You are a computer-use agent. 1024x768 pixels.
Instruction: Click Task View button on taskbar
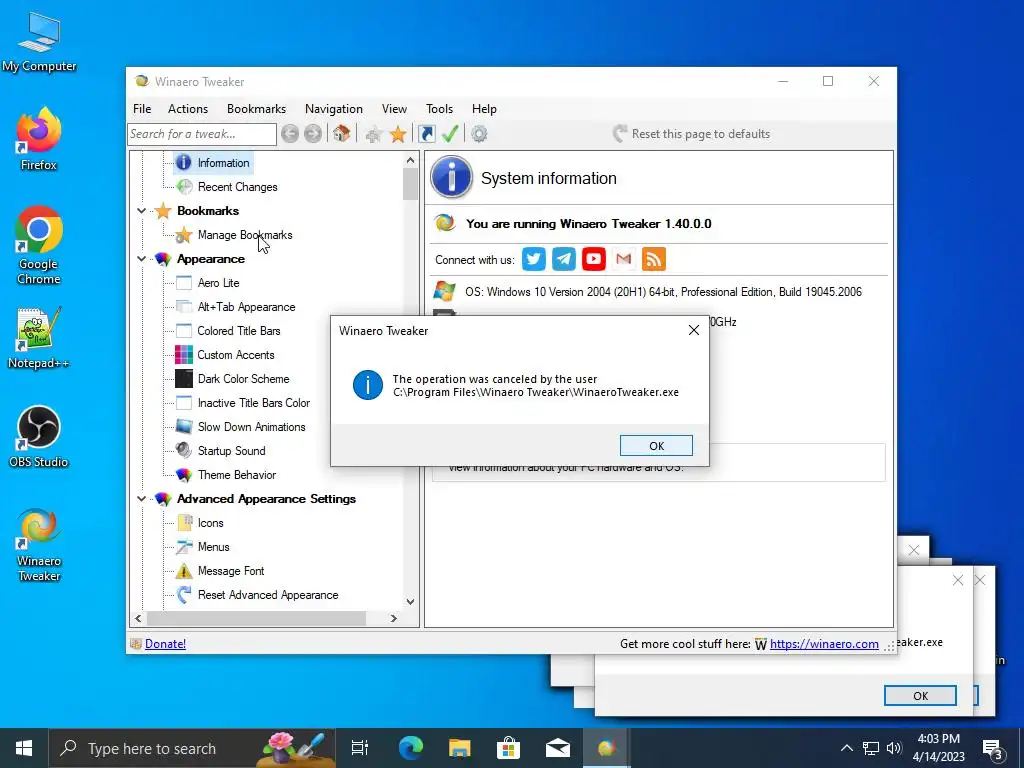[x=360, y=748]
